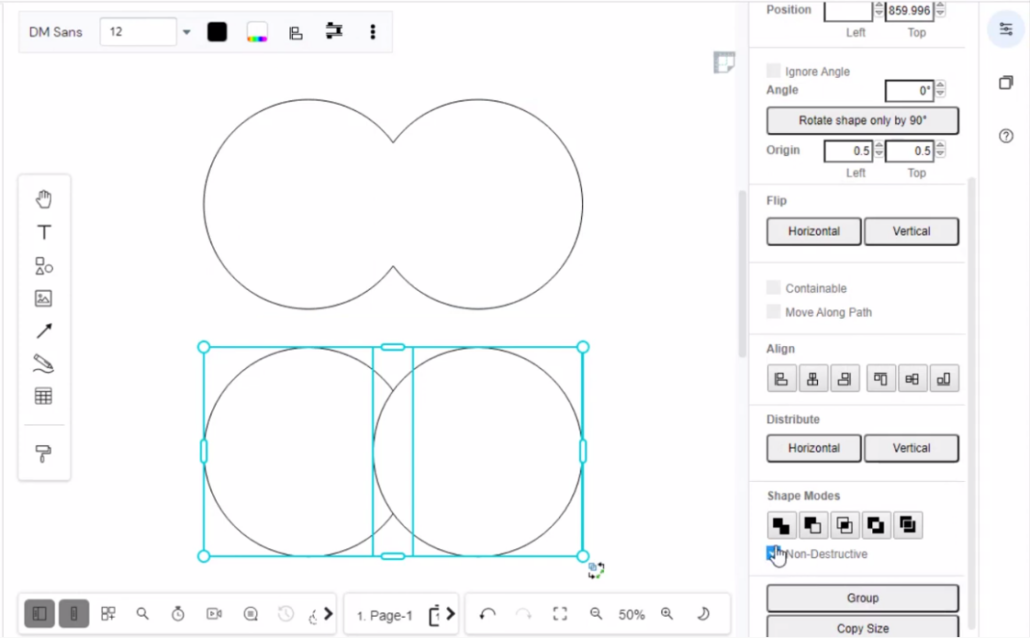Toggle dark mode with the moon icon

[x=704, y=613]
